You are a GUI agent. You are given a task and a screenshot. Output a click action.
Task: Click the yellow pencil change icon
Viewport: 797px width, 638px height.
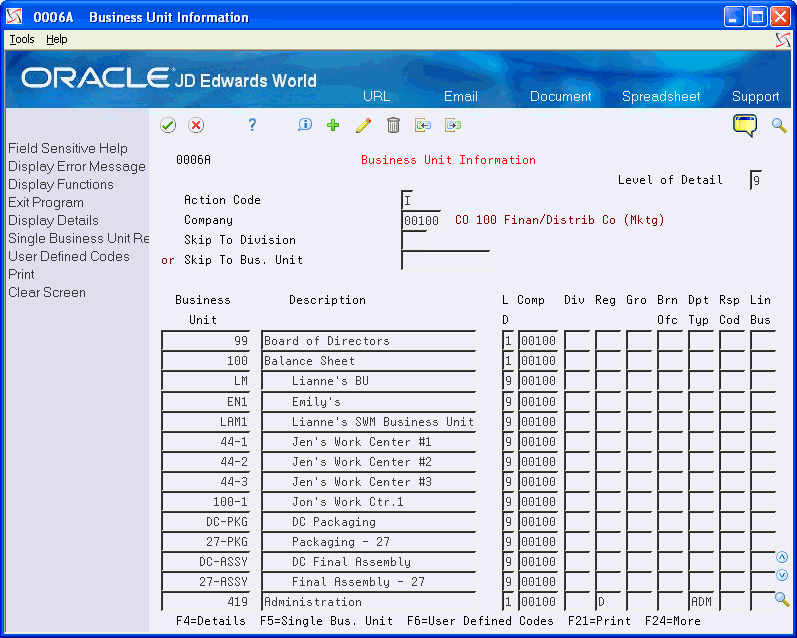click(x=363, y=125)
